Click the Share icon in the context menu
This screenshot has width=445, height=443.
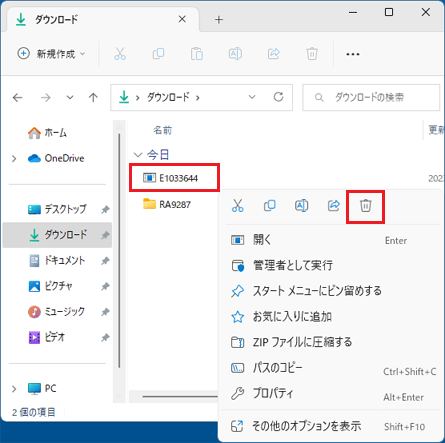(x=334, y=206)
